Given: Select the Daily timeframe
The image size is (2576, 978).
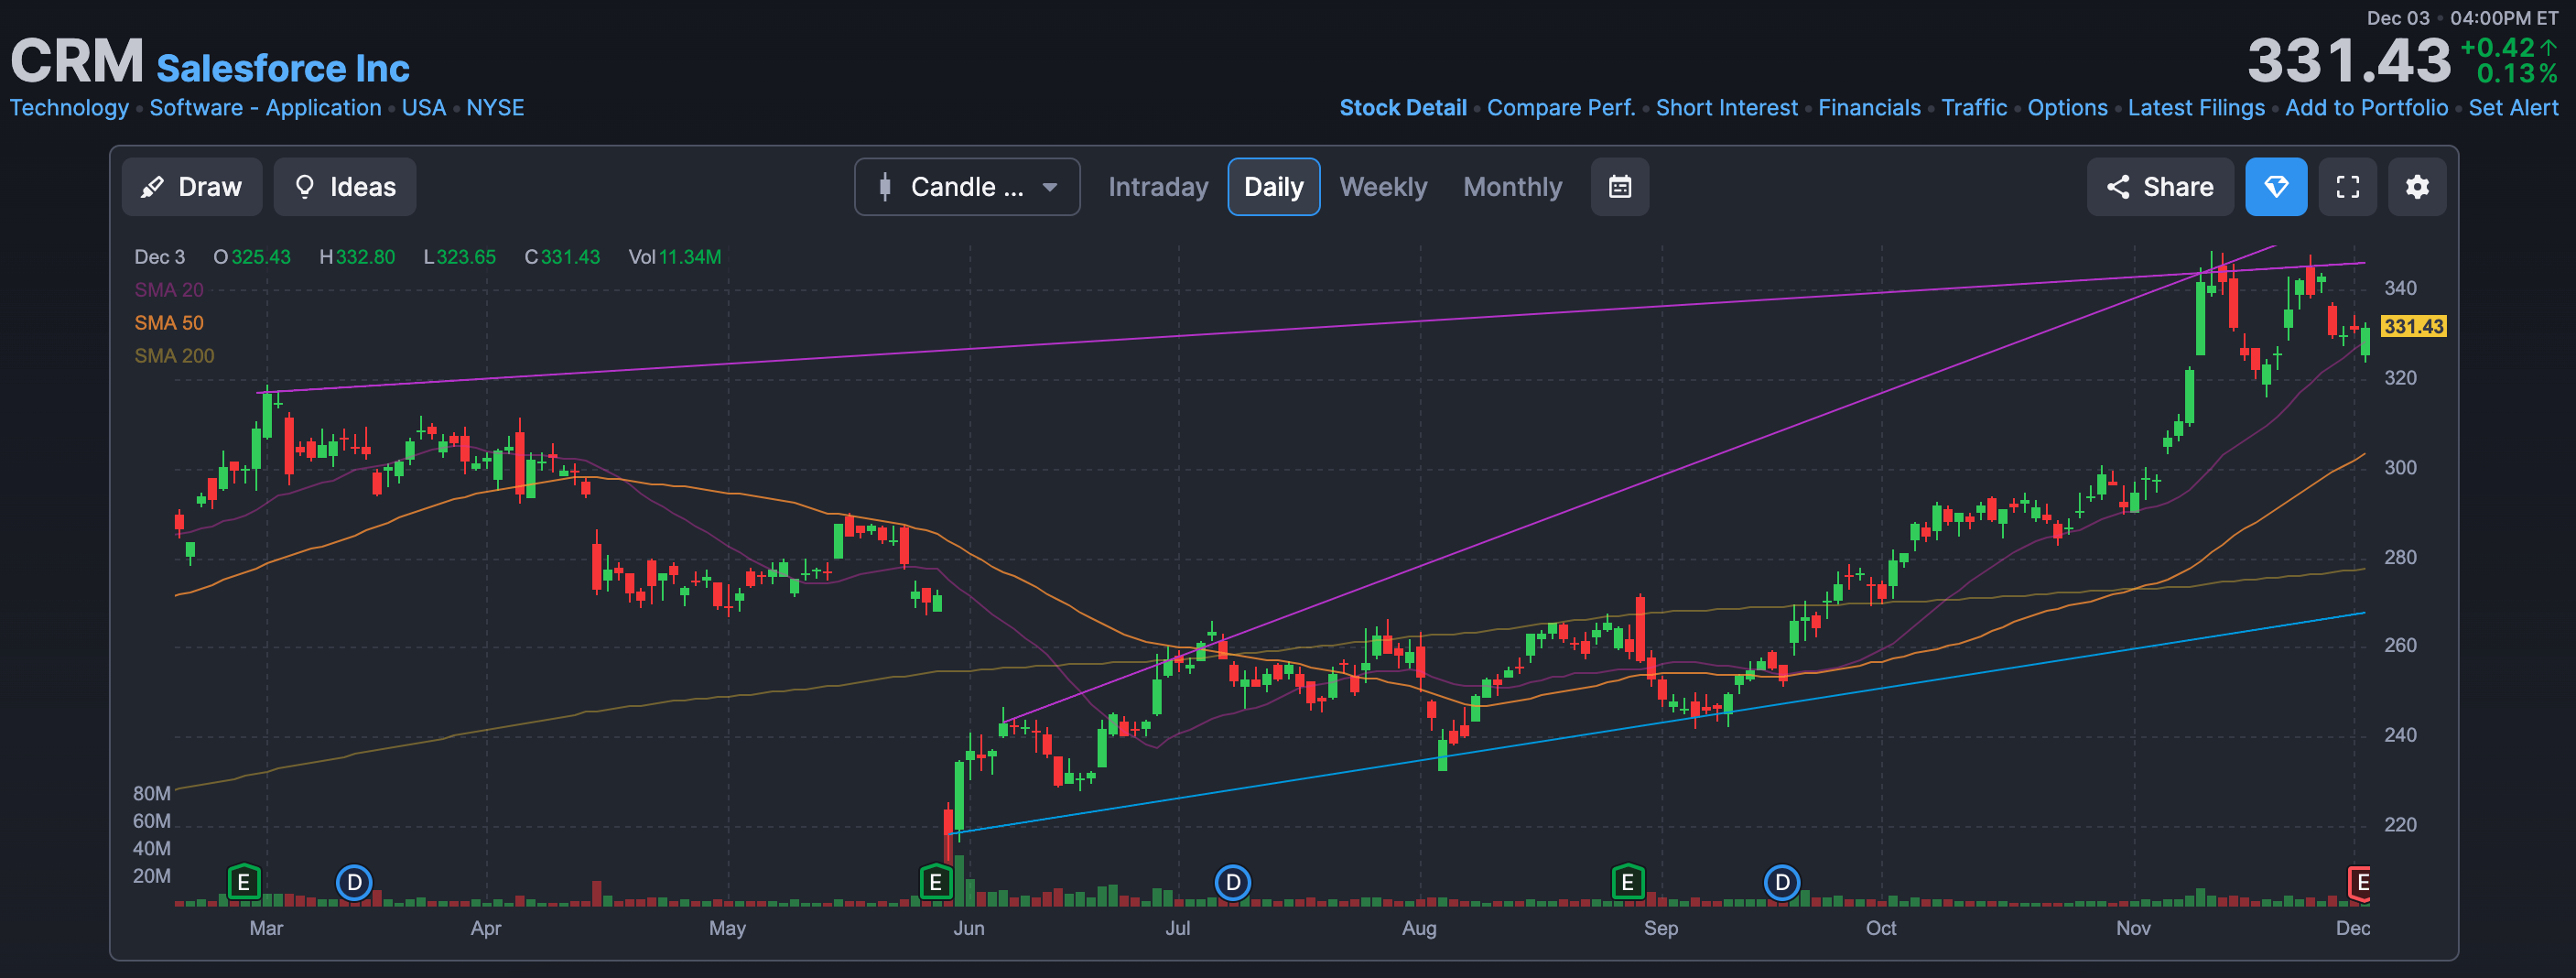Looking at the screenshot, I should pos(1273,187).
